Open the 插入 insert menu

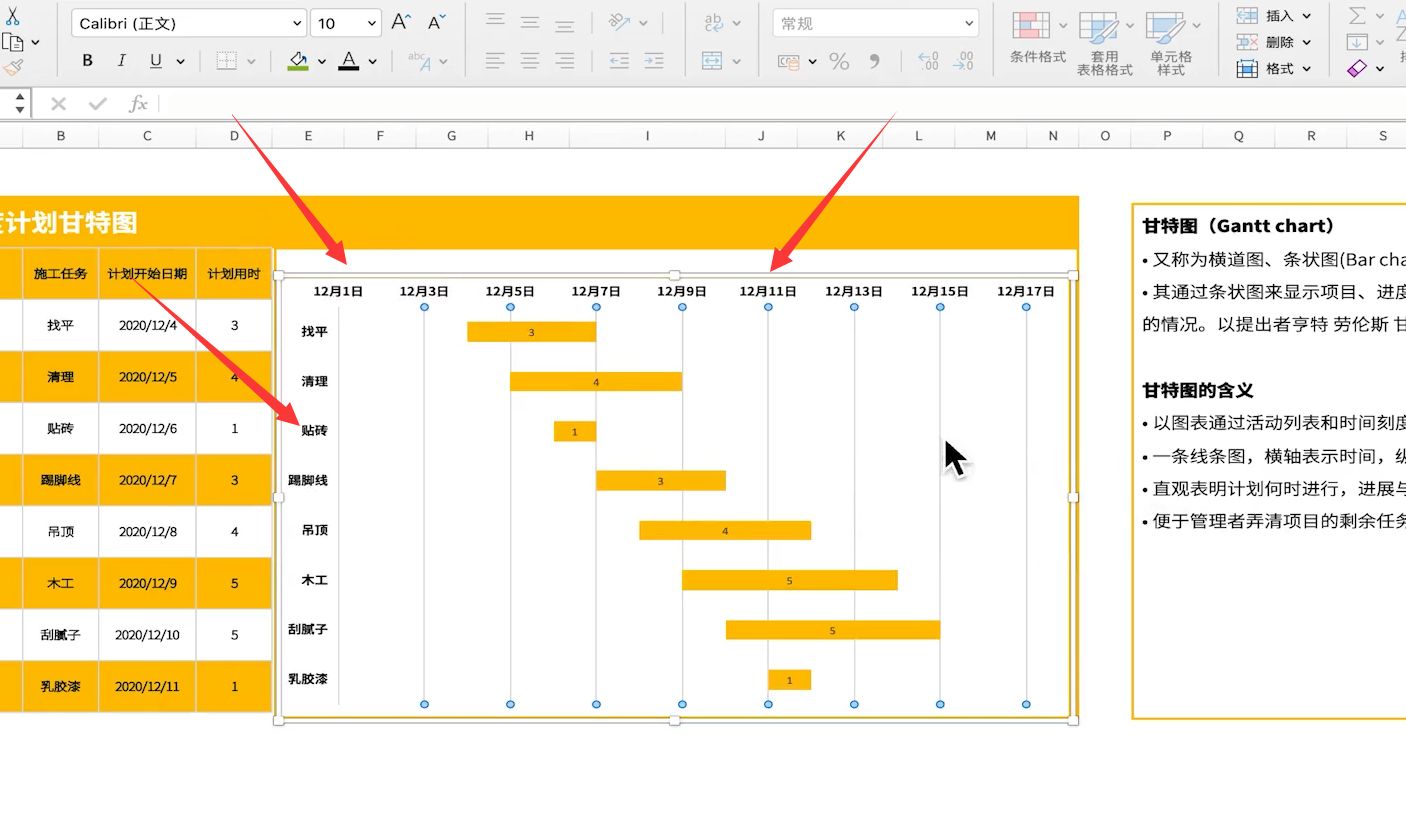tap(1279, 16)
